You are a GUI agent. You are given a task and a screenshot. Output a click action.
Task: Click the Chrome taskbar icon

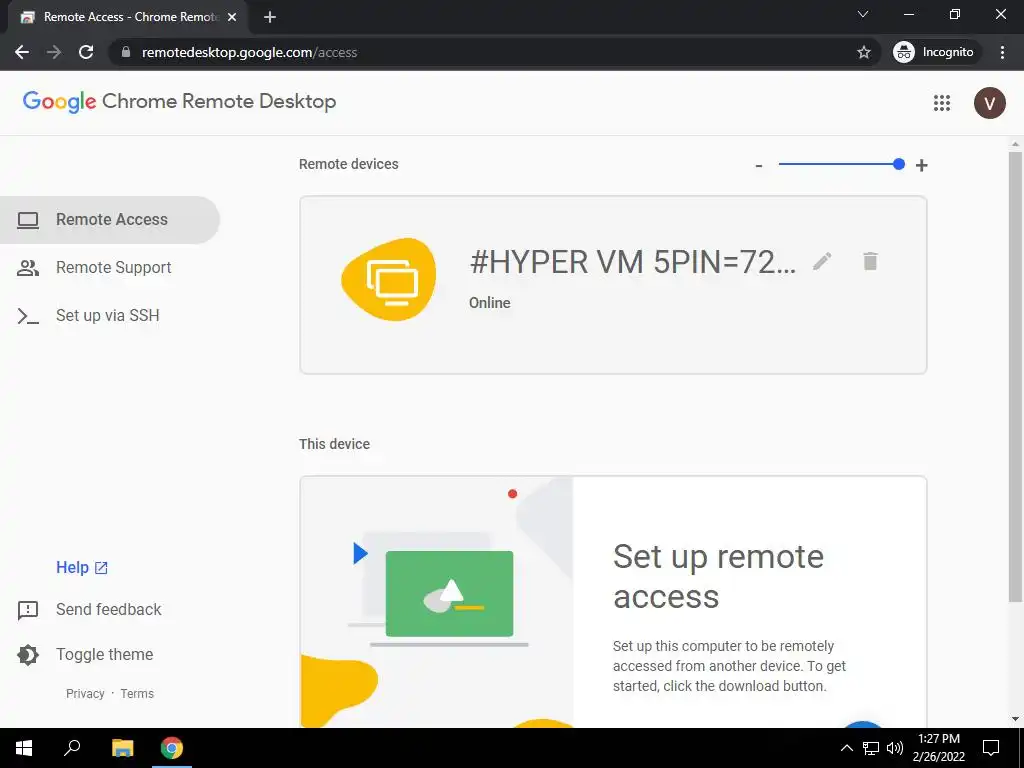coord(172,748)
